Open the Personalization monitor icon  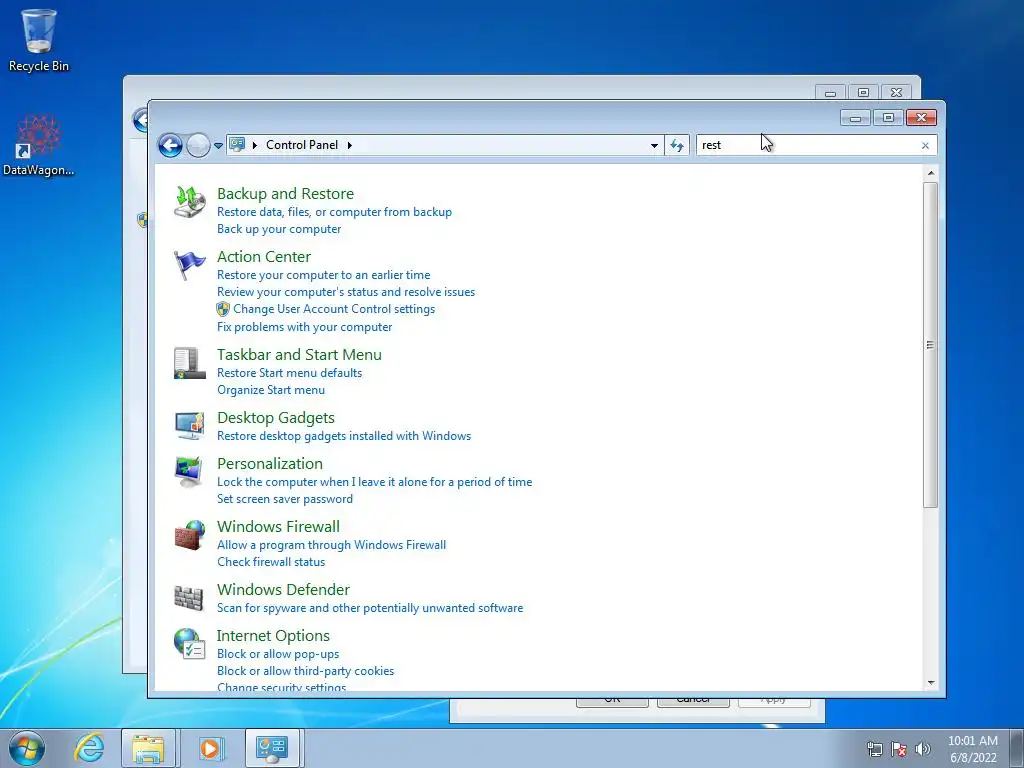click(189, 472)
